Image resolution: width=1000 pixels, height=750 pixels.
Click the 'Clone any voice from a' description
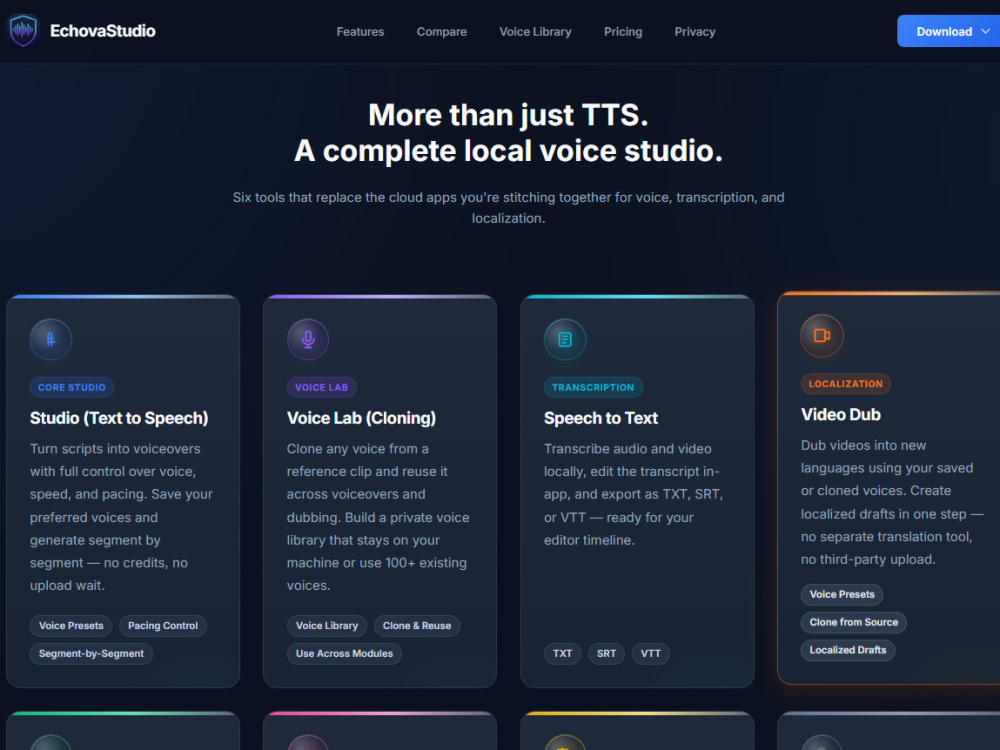tap(378, 517)
